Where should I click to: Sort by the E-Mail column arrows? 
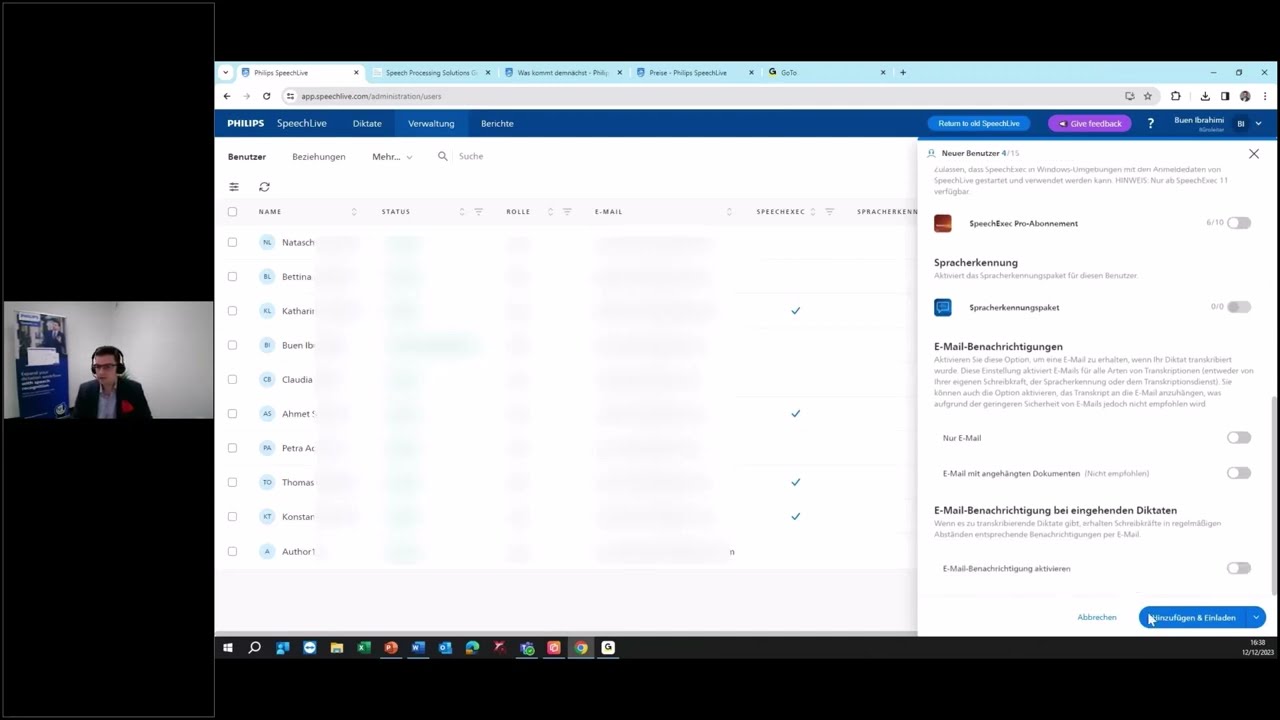coord(729,212)
